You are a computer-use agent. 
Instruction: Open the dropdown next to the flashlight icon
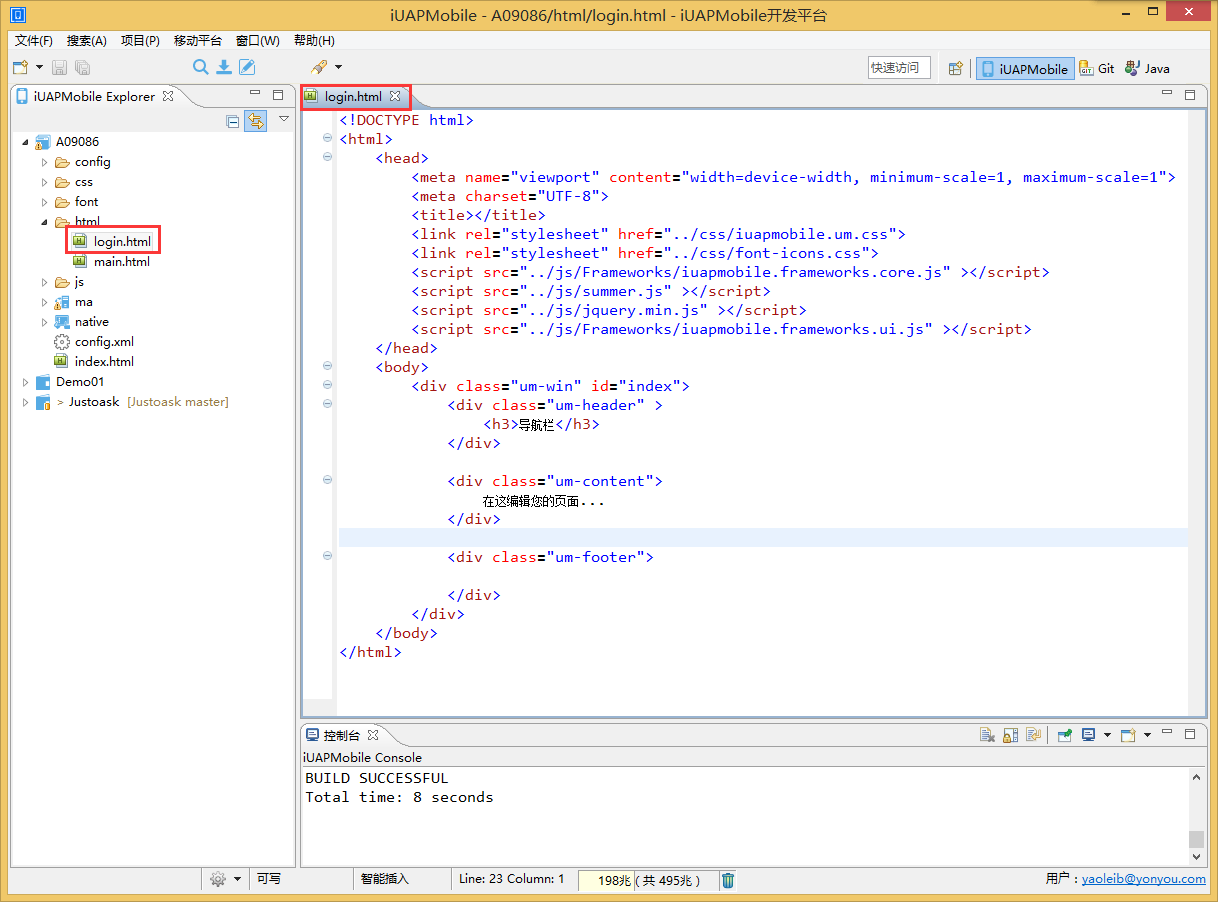click(x=338, y=68)
